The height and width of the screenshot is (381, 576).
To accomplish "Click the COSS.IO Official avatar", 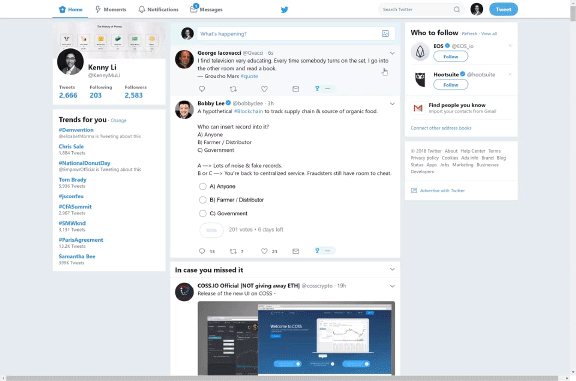I will pos(184,292).
